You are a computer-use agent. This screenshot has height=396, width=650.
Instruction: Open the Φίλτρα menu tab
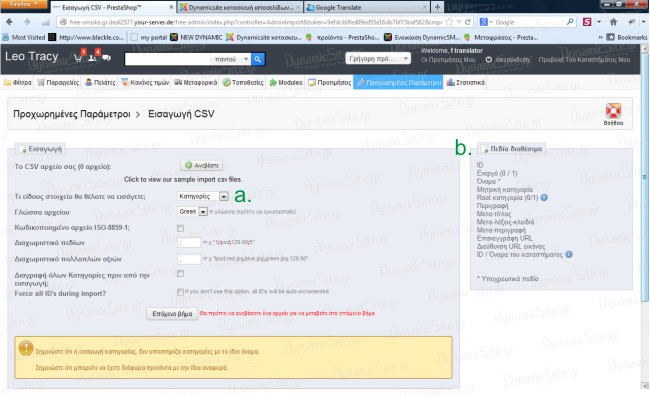coord(17,83)
